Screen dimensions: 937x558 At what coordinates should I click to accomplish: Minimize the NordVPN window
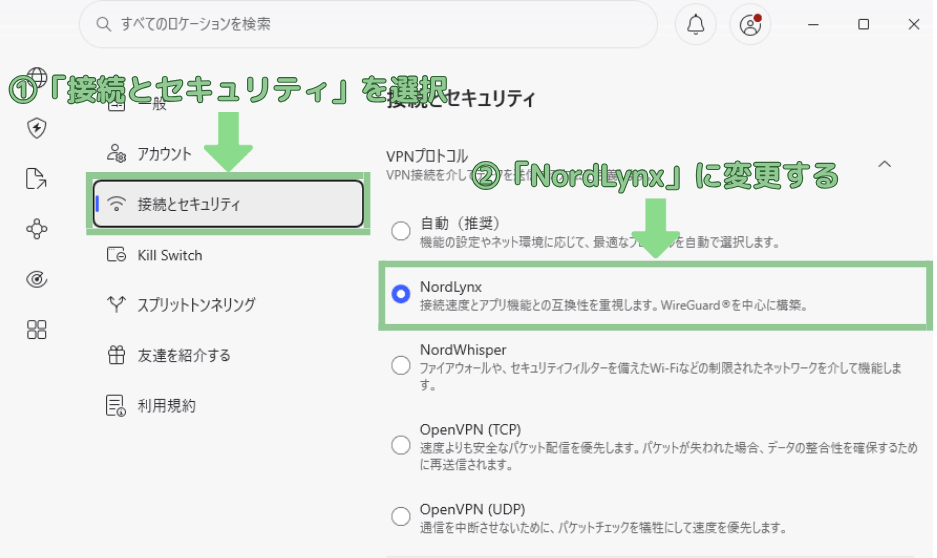click(x=813, y=24)
